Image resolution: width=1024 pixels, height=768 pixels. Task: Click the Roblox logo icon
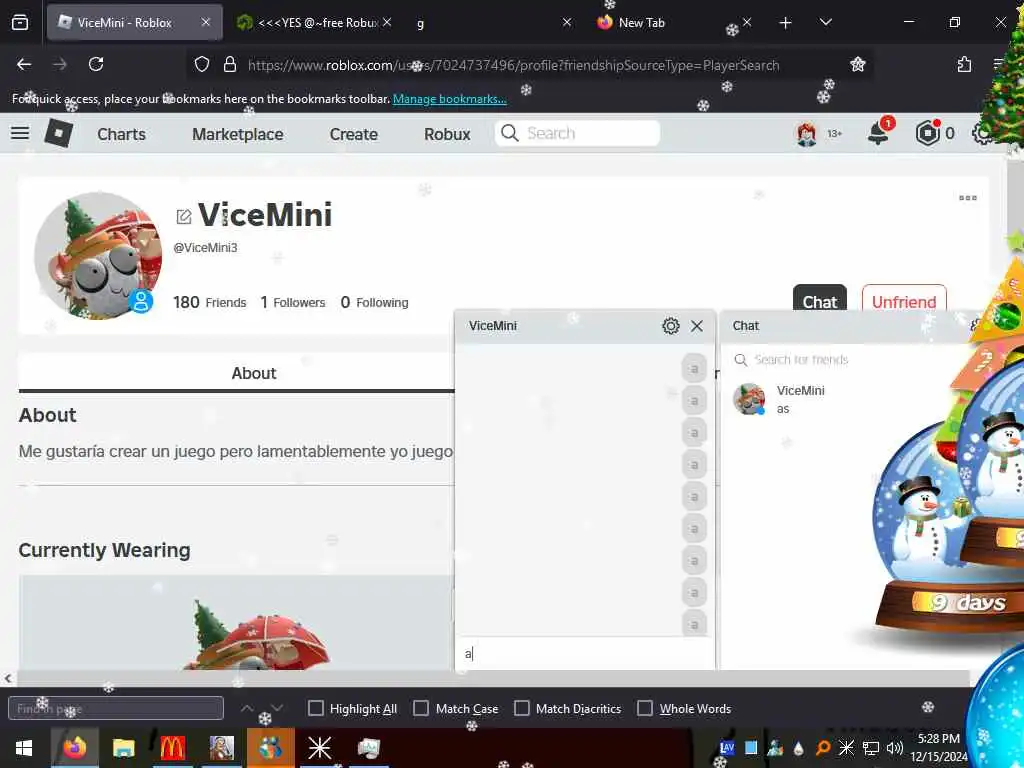pyautogui.click(x=58, y=133)
